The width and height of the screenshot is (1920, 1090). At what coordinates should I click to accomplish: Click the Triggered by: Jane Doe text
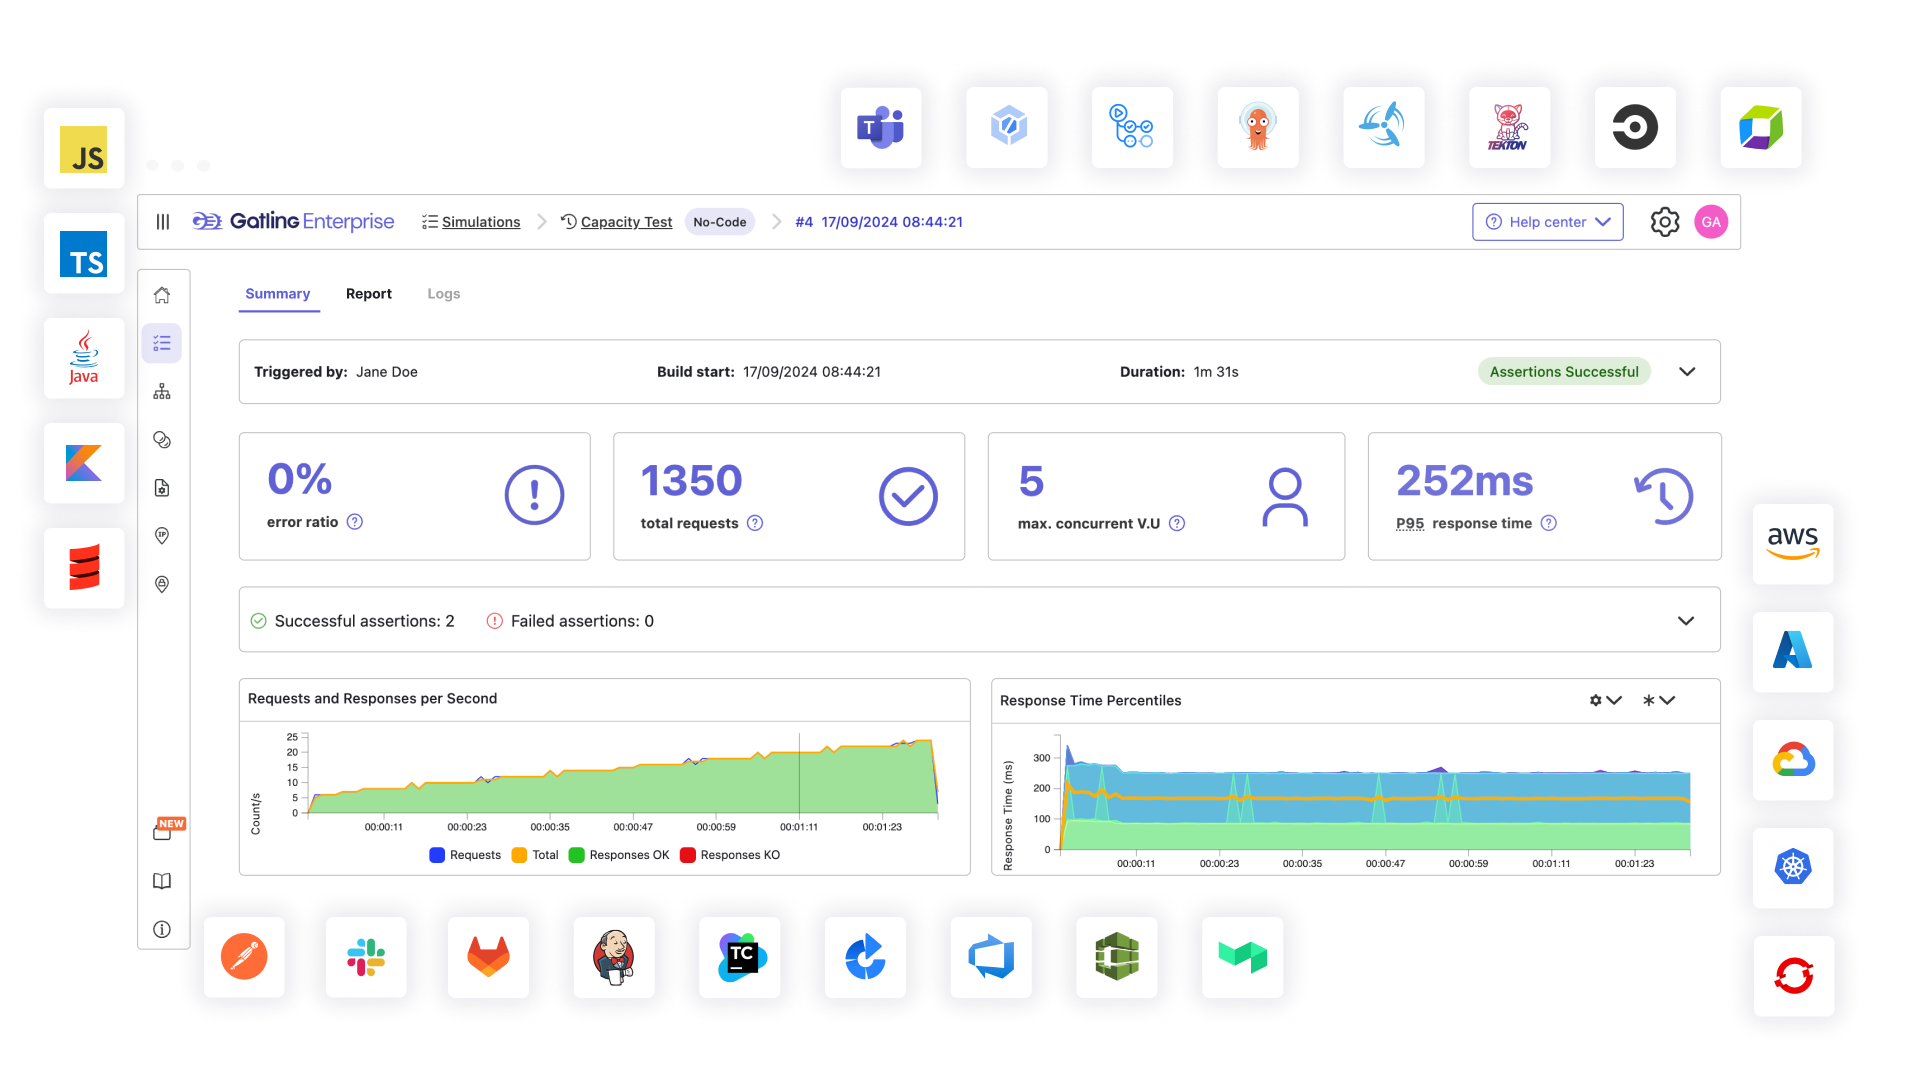coord(336,372)
